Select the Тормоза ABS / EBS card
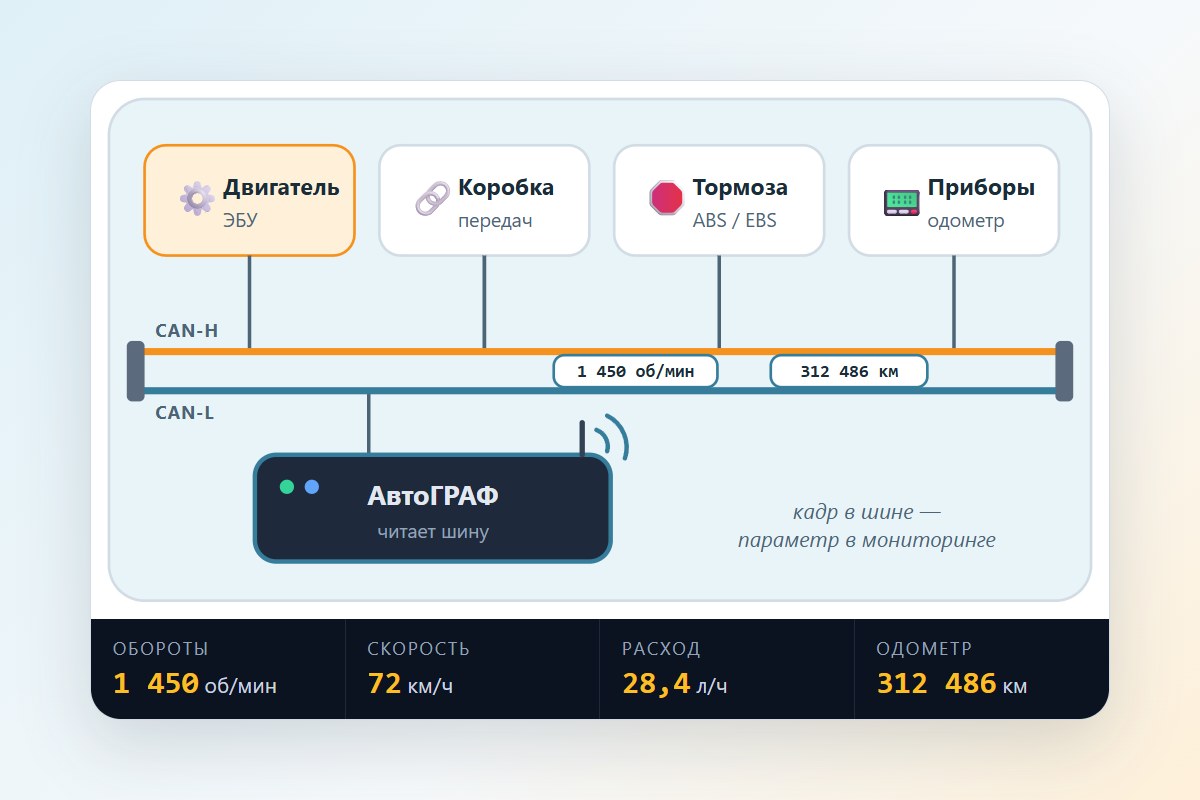 [x=719, y=200]
